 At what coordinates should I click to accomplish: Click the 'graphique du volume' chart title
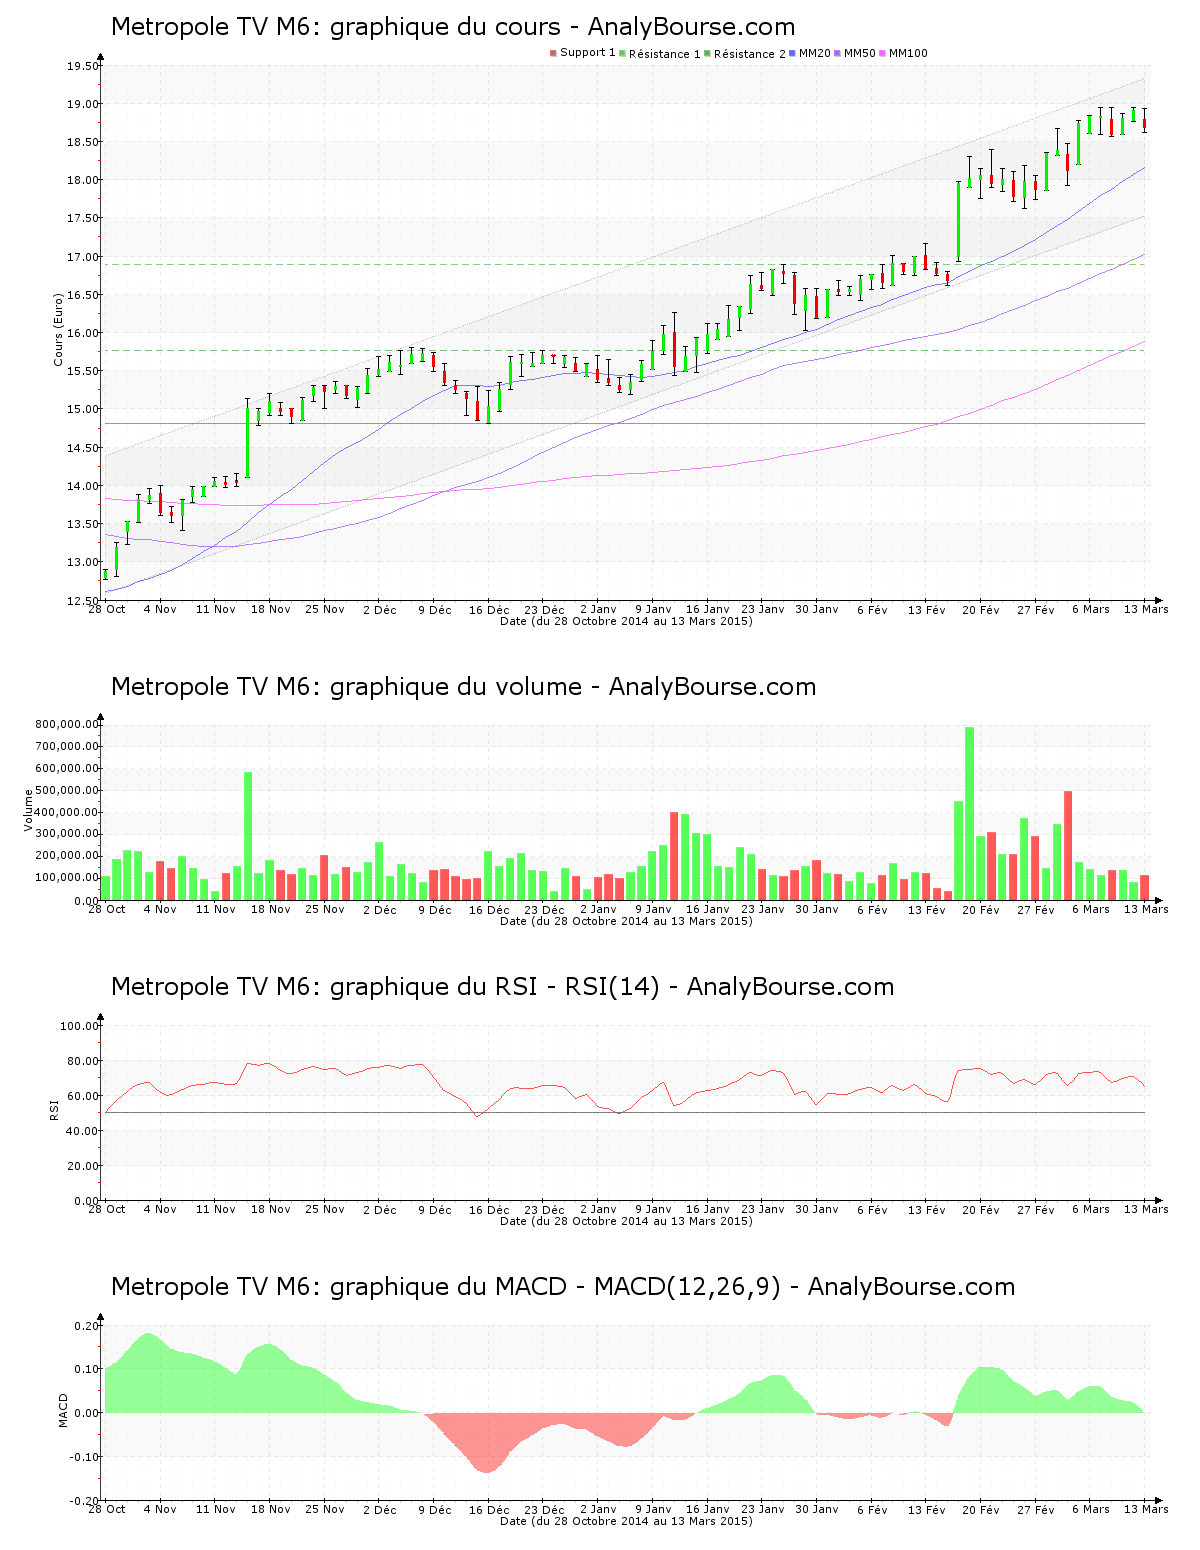pos(463,687)
